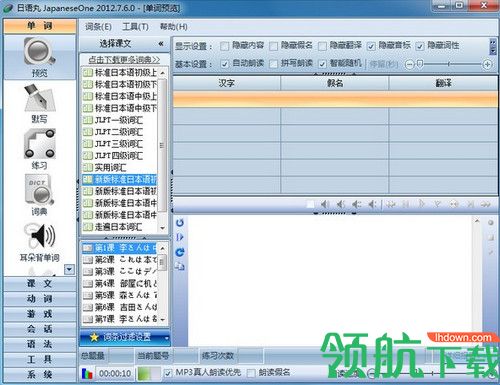This screenshot has width=500, height=385.
Task: Switch to the 课文 sidebar tab
Action: [40, 283]
